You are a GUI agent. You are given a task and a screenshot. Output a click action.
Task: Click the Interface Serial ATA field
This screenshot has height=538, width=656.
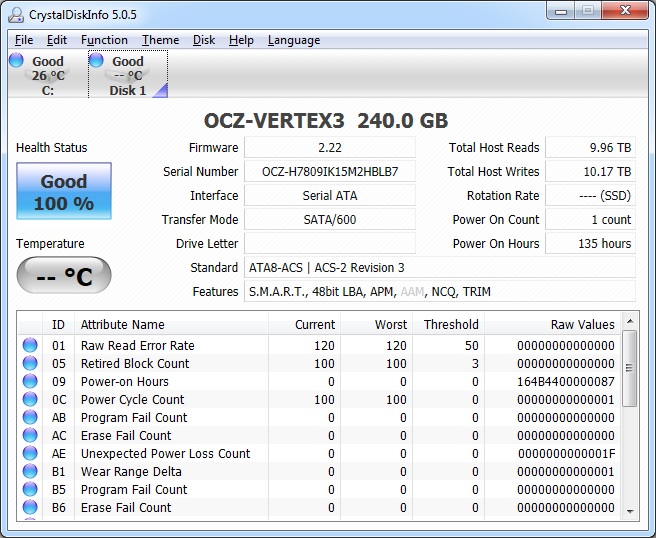(330, 195)
